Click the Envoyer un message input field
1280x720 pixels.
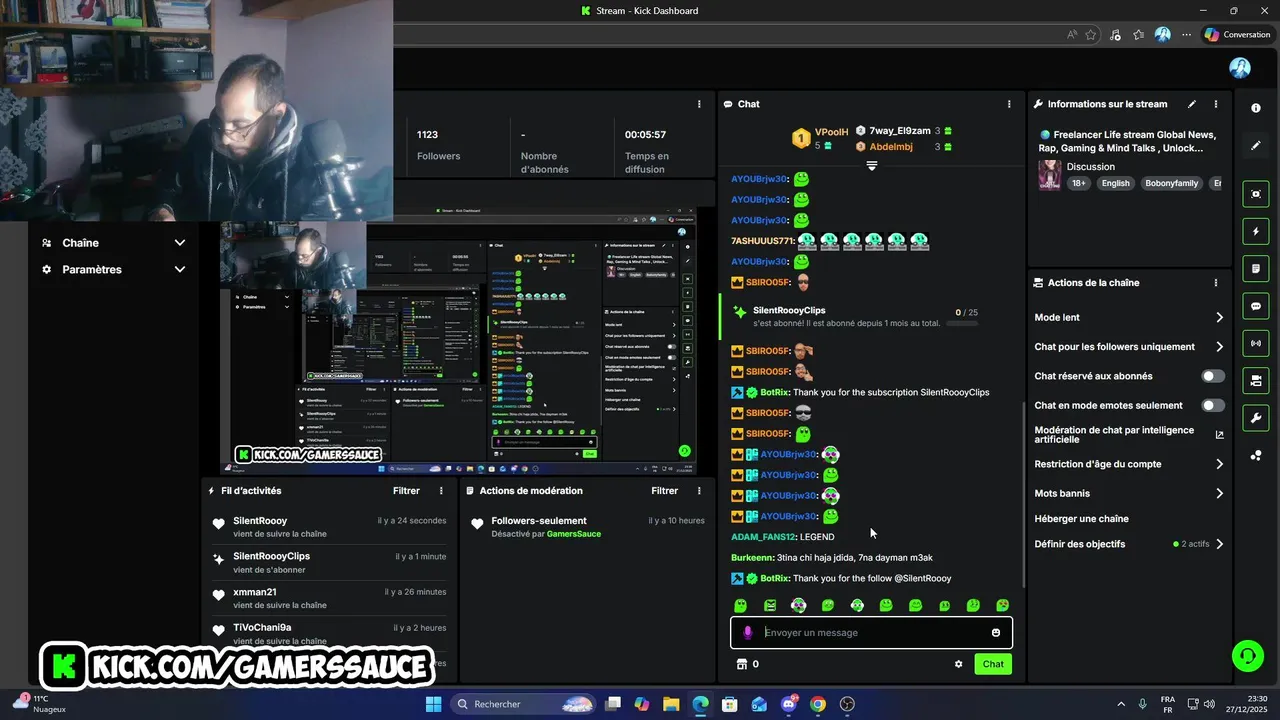tap(871, 632)
